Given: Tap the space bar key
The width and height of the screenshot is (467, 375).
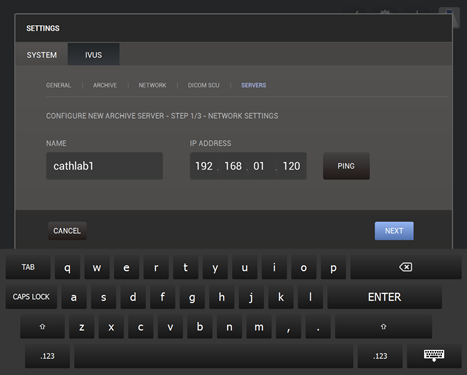Looking at the screenshot, I should click(x=214, y=356).
